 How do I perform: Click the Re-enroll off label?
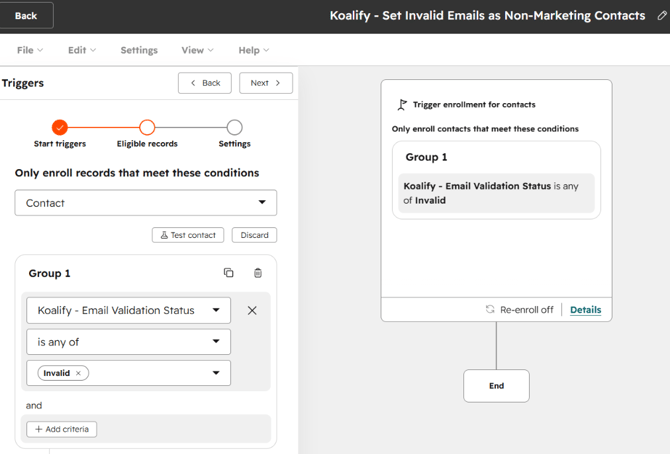(526, 310)
